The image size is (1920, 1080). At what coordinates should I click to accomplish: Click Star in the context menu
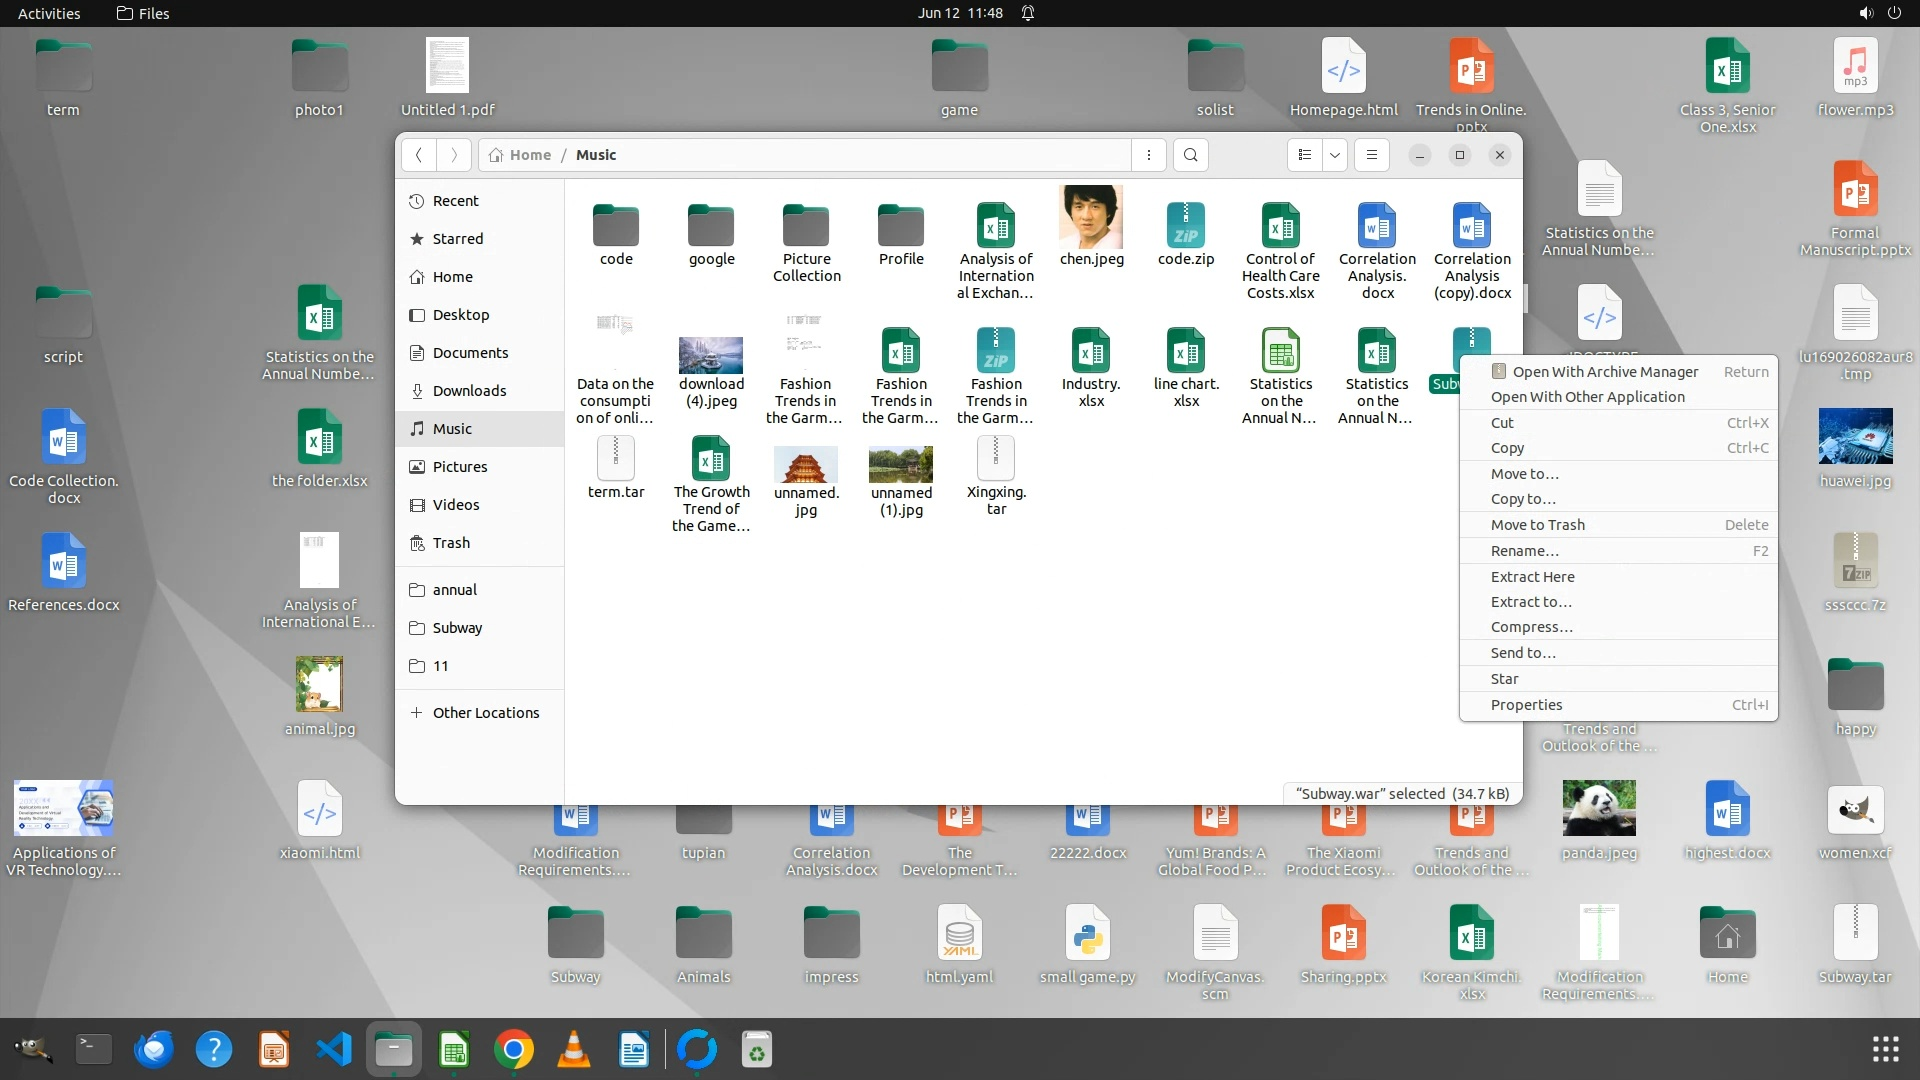1504,679
